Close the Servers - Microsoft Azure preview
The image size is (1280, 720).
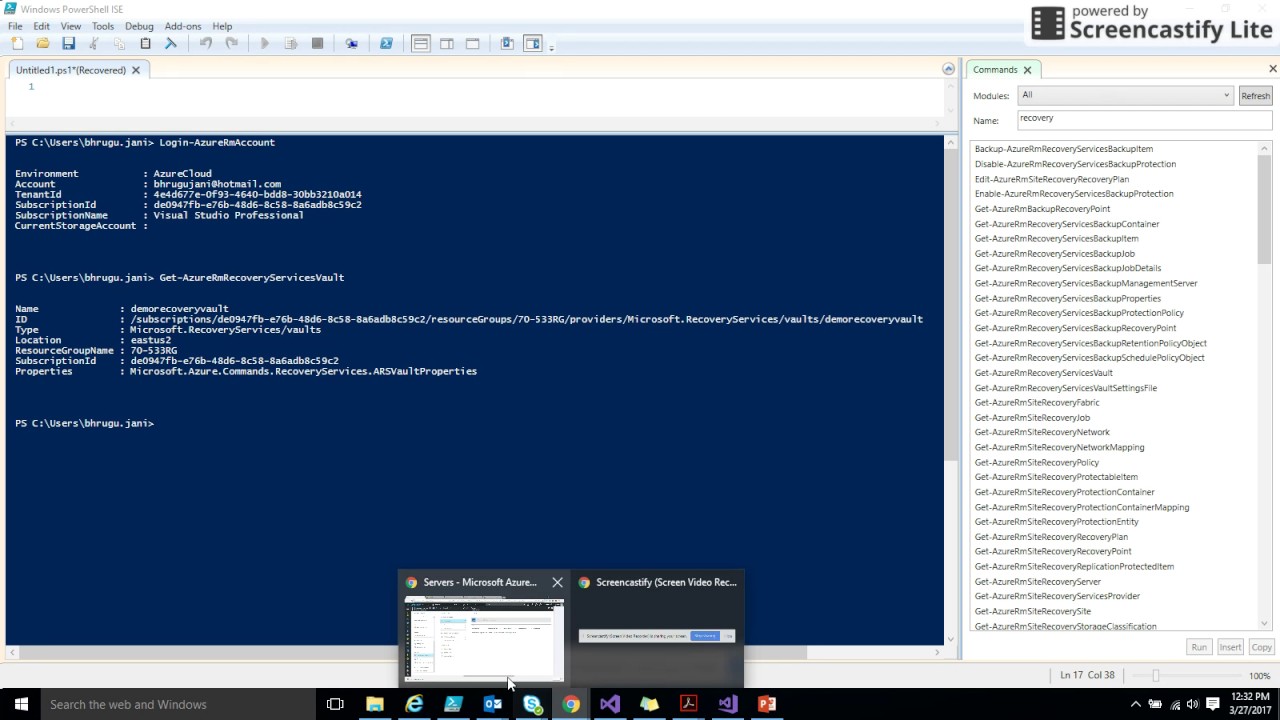point(557,582)
